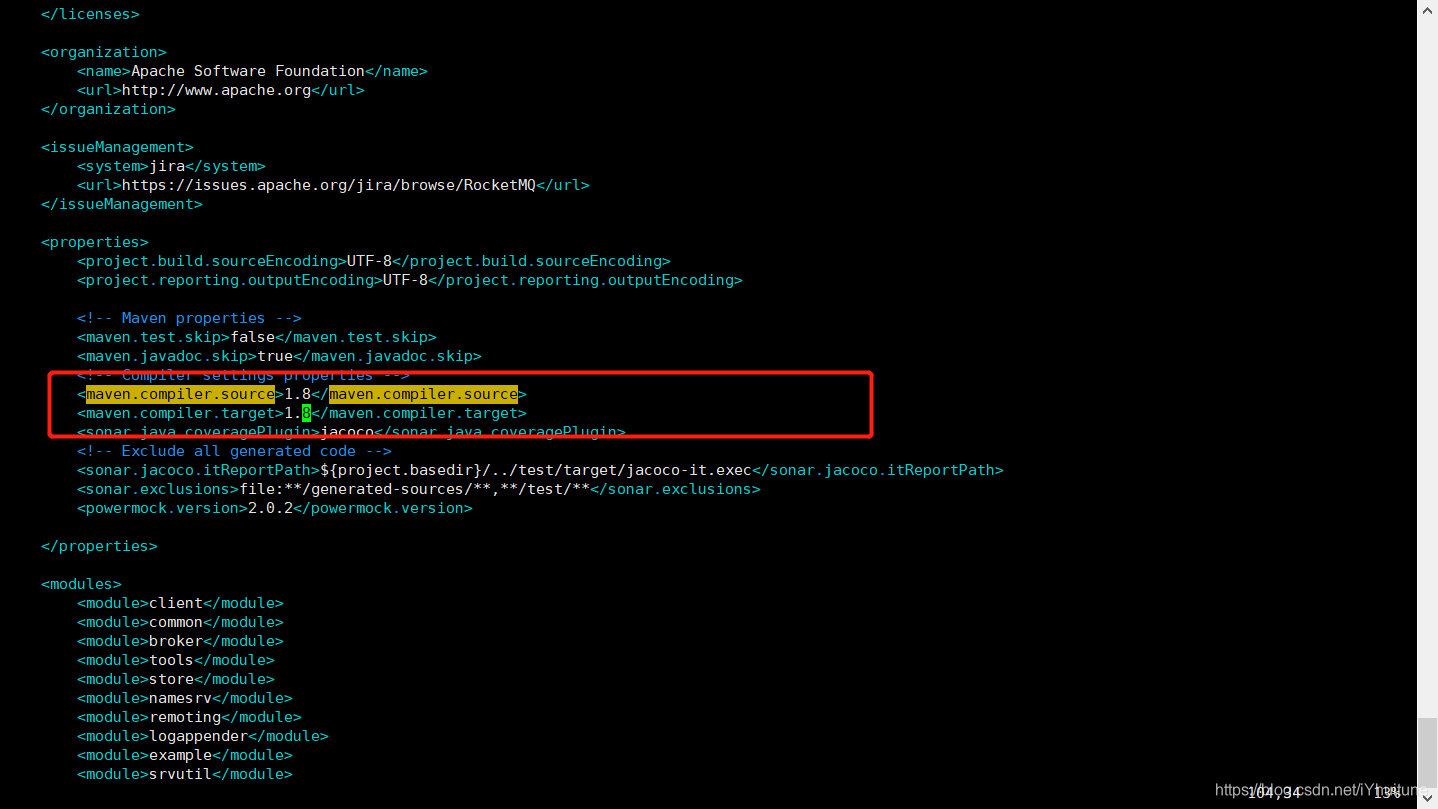The width and height of the screenshot is (1438, 809).
Task: Click the opening <issueManagement> tag
Action: point(117,147)
